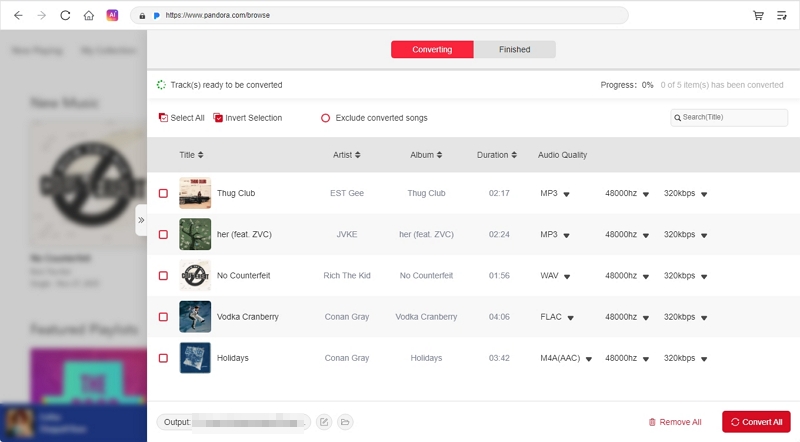Click artist name EST Gee
800x442 pixels.
[347, 193]
